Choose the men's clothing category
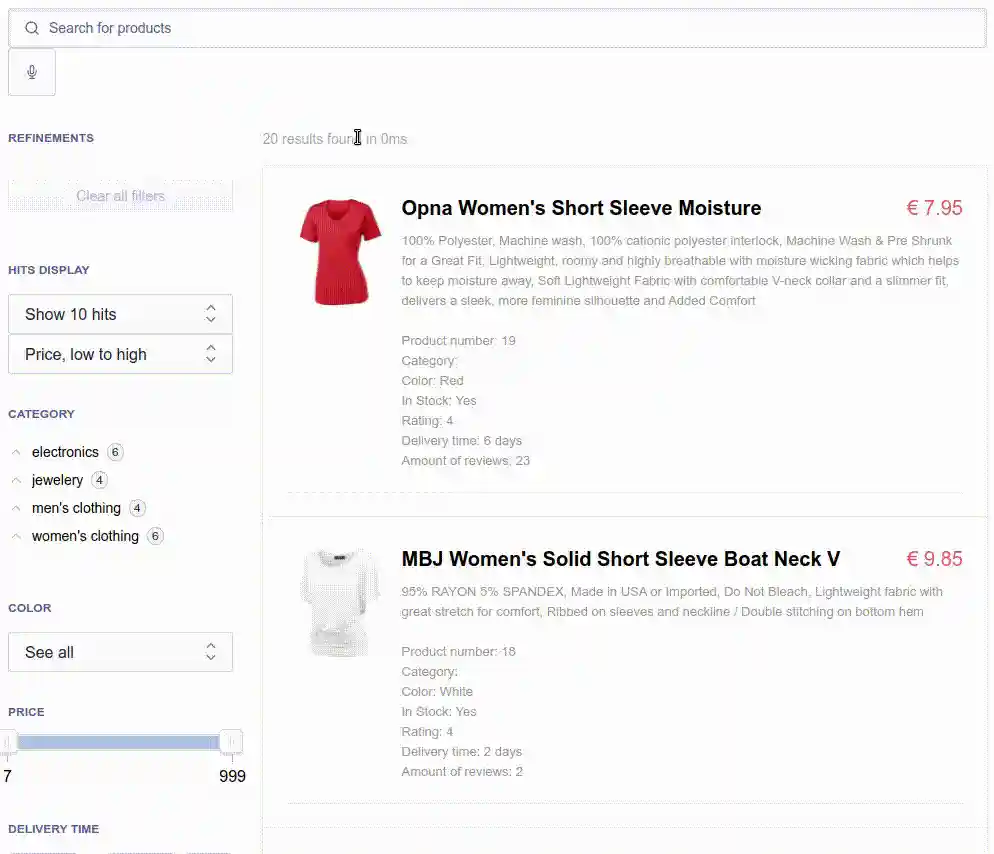This screenshot has height=854, width=994. point(76,508)
